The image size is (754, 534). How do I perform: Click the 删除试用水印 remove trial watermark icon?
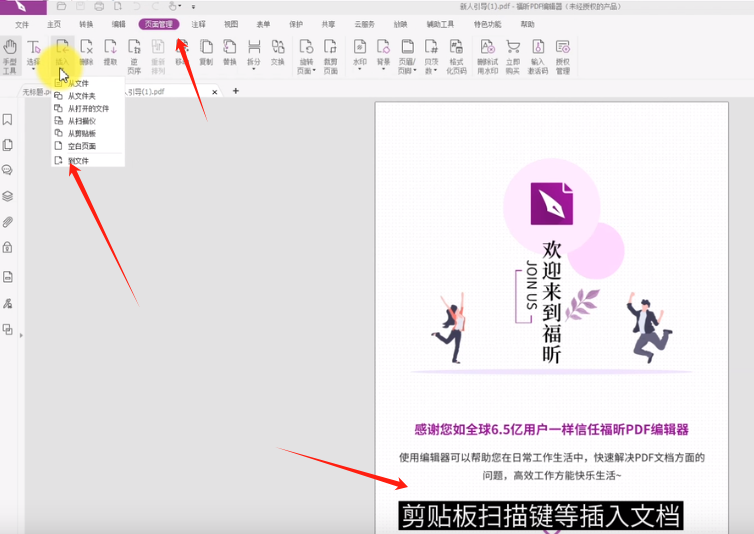point(487,56)
